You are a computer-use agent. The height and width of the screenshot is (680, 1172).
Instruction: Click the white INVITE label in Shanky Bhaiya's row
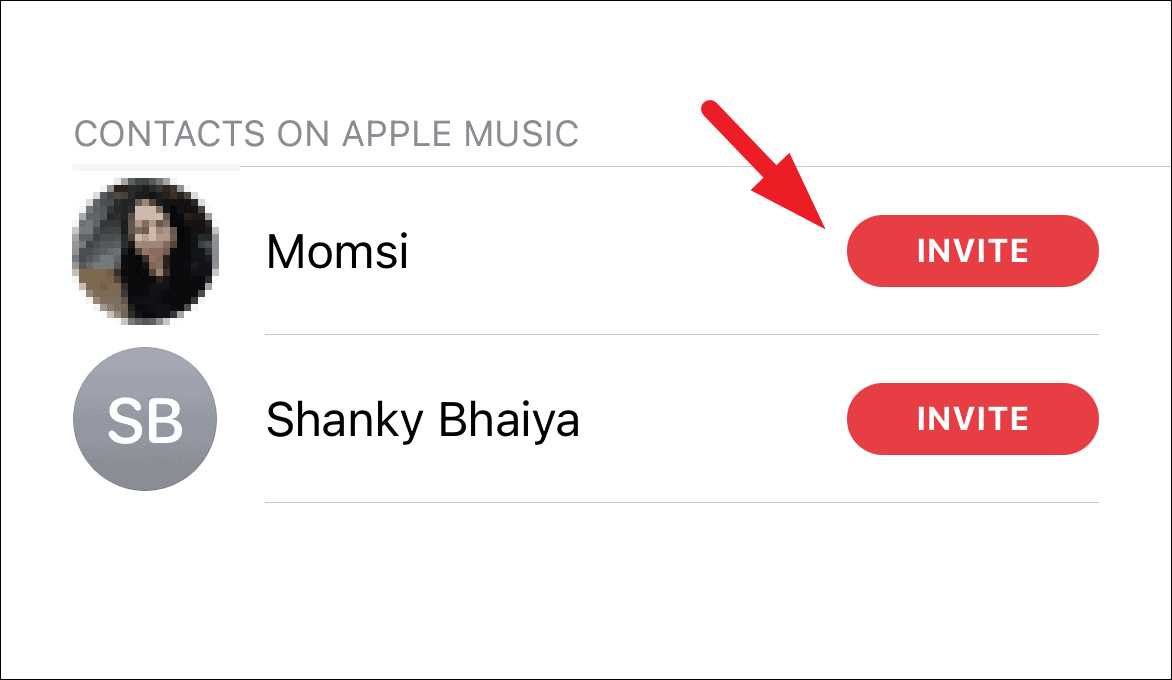(x=972, y=419)
